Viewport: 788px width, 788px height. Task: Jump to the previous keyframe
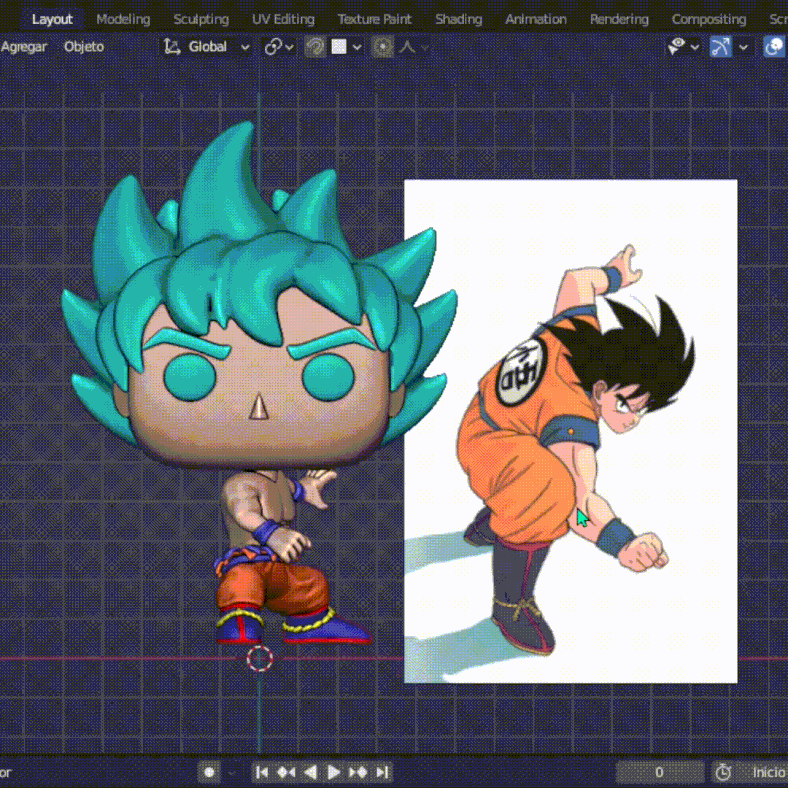click(286, 772)
